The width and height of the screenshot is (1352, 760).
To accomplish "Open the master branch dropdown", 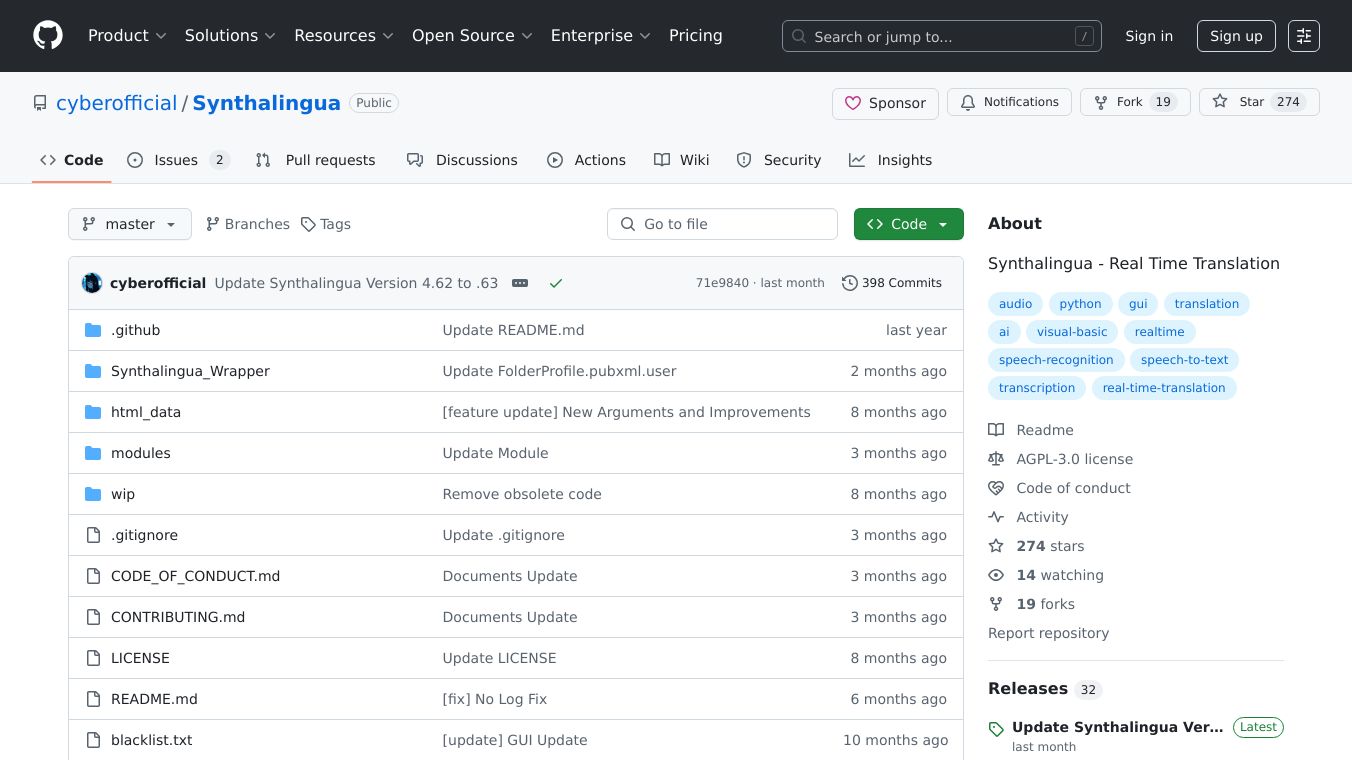I will [130, 224].
